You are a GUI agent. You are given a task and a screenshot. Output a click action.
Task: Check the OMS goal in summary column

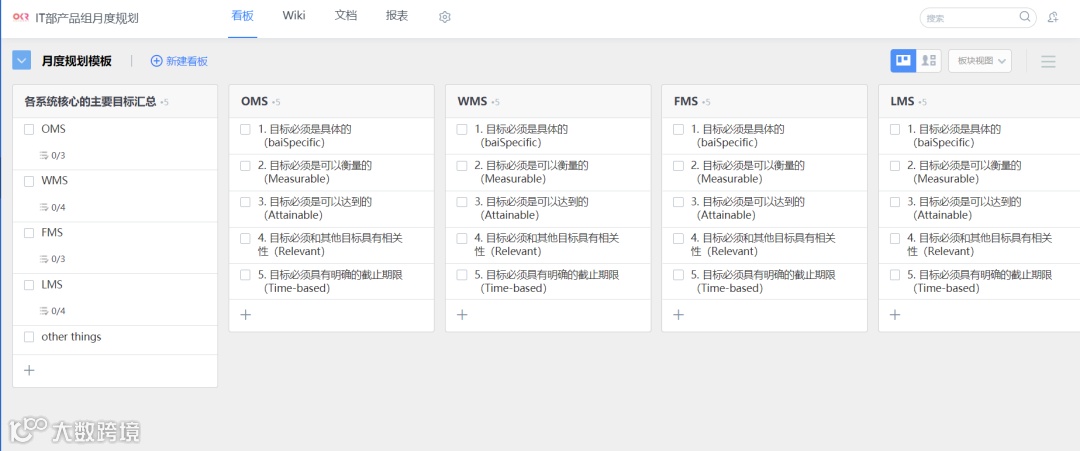29,129
